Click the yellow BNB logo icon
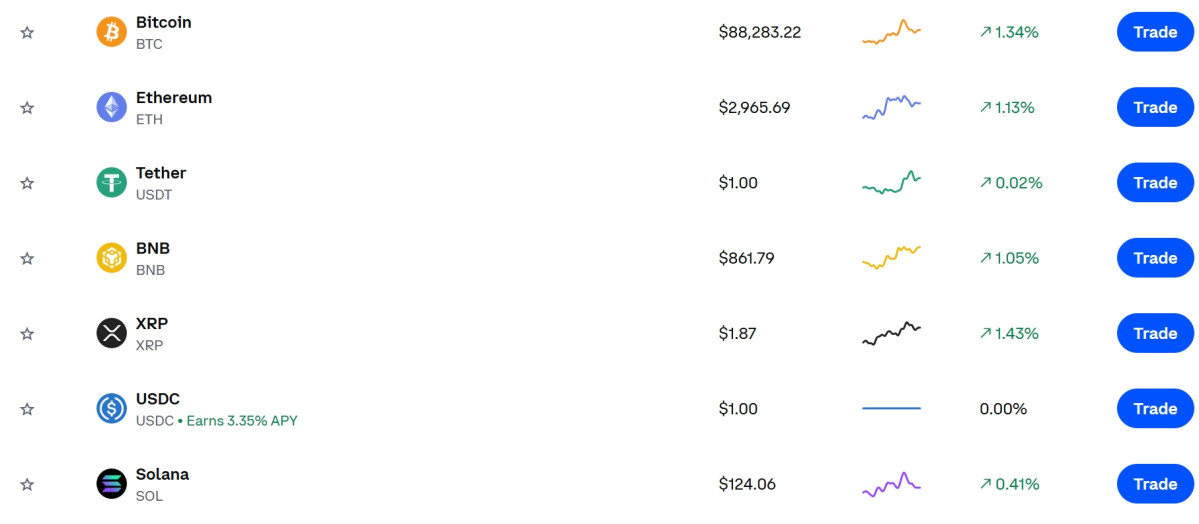Viewport: 1199px width, 524px height. (111, 258)
